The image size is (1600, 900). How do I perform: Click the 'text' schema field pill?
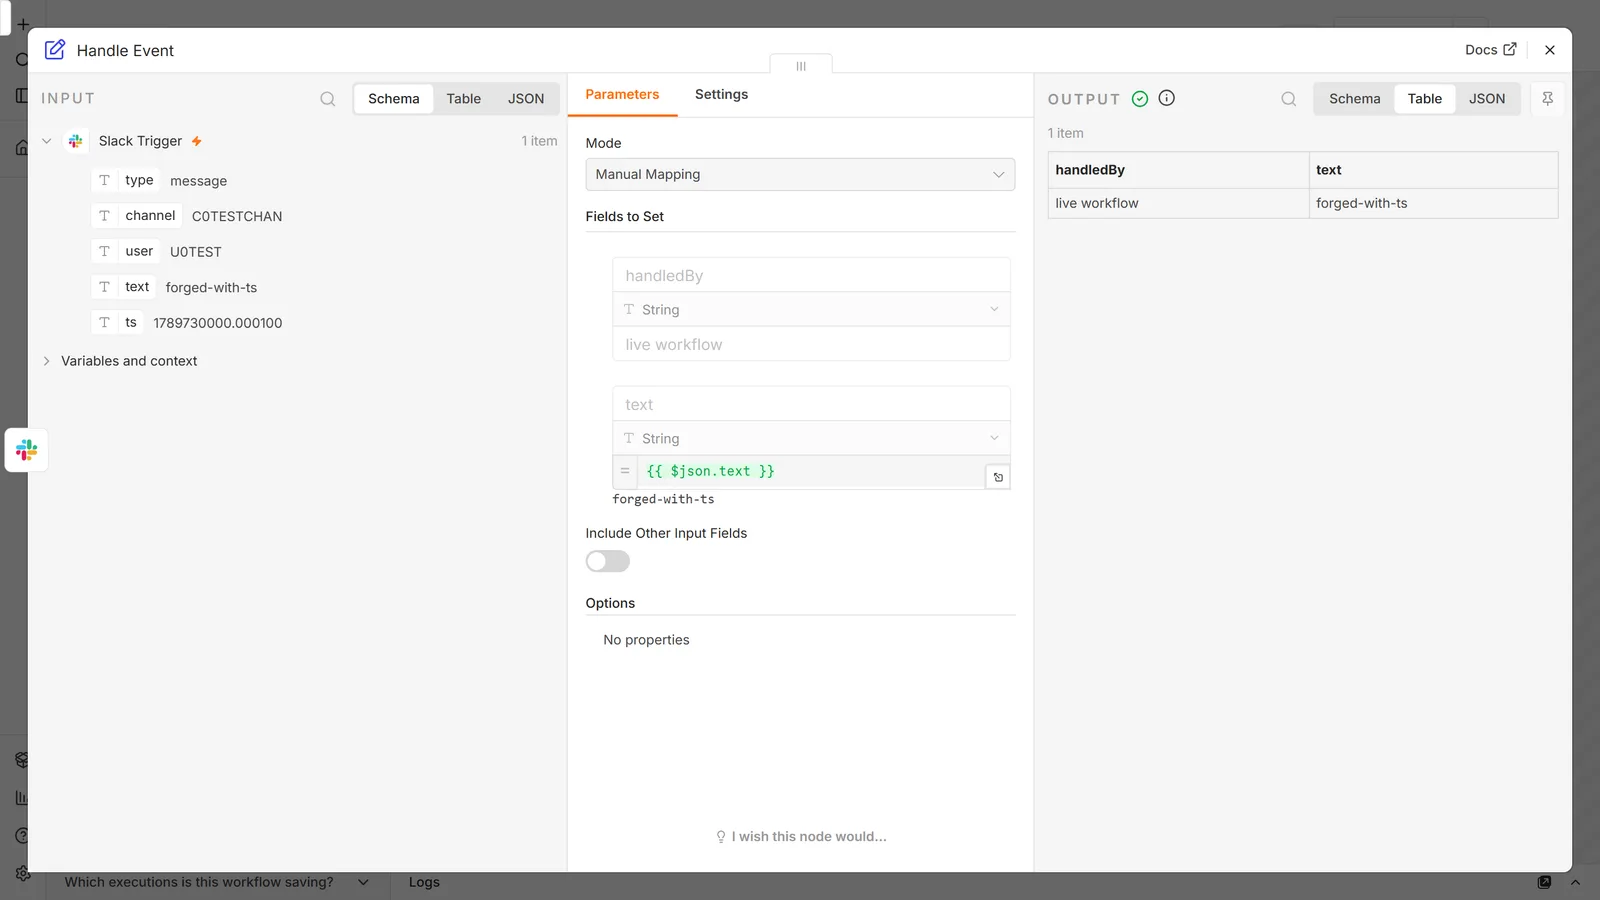(123, 287)
